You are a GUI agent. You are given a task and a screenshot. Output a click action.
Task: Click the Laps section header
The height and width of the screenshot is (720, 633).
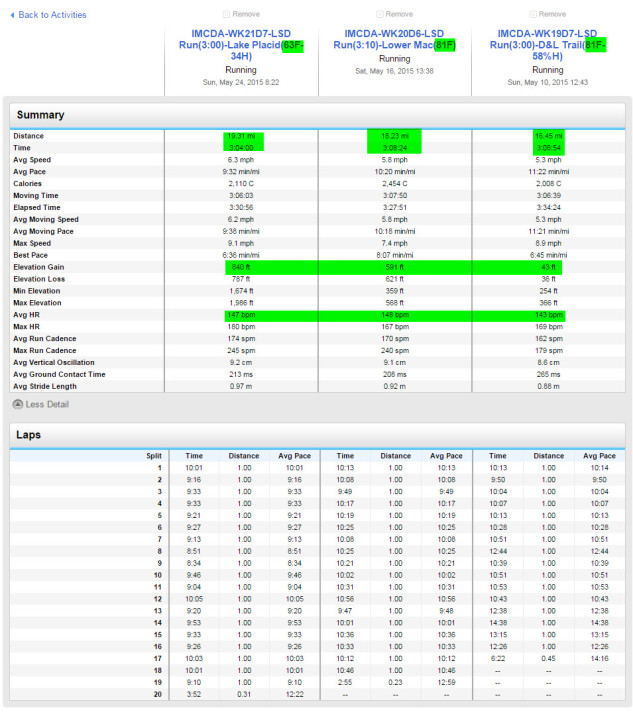pos(32,435)
